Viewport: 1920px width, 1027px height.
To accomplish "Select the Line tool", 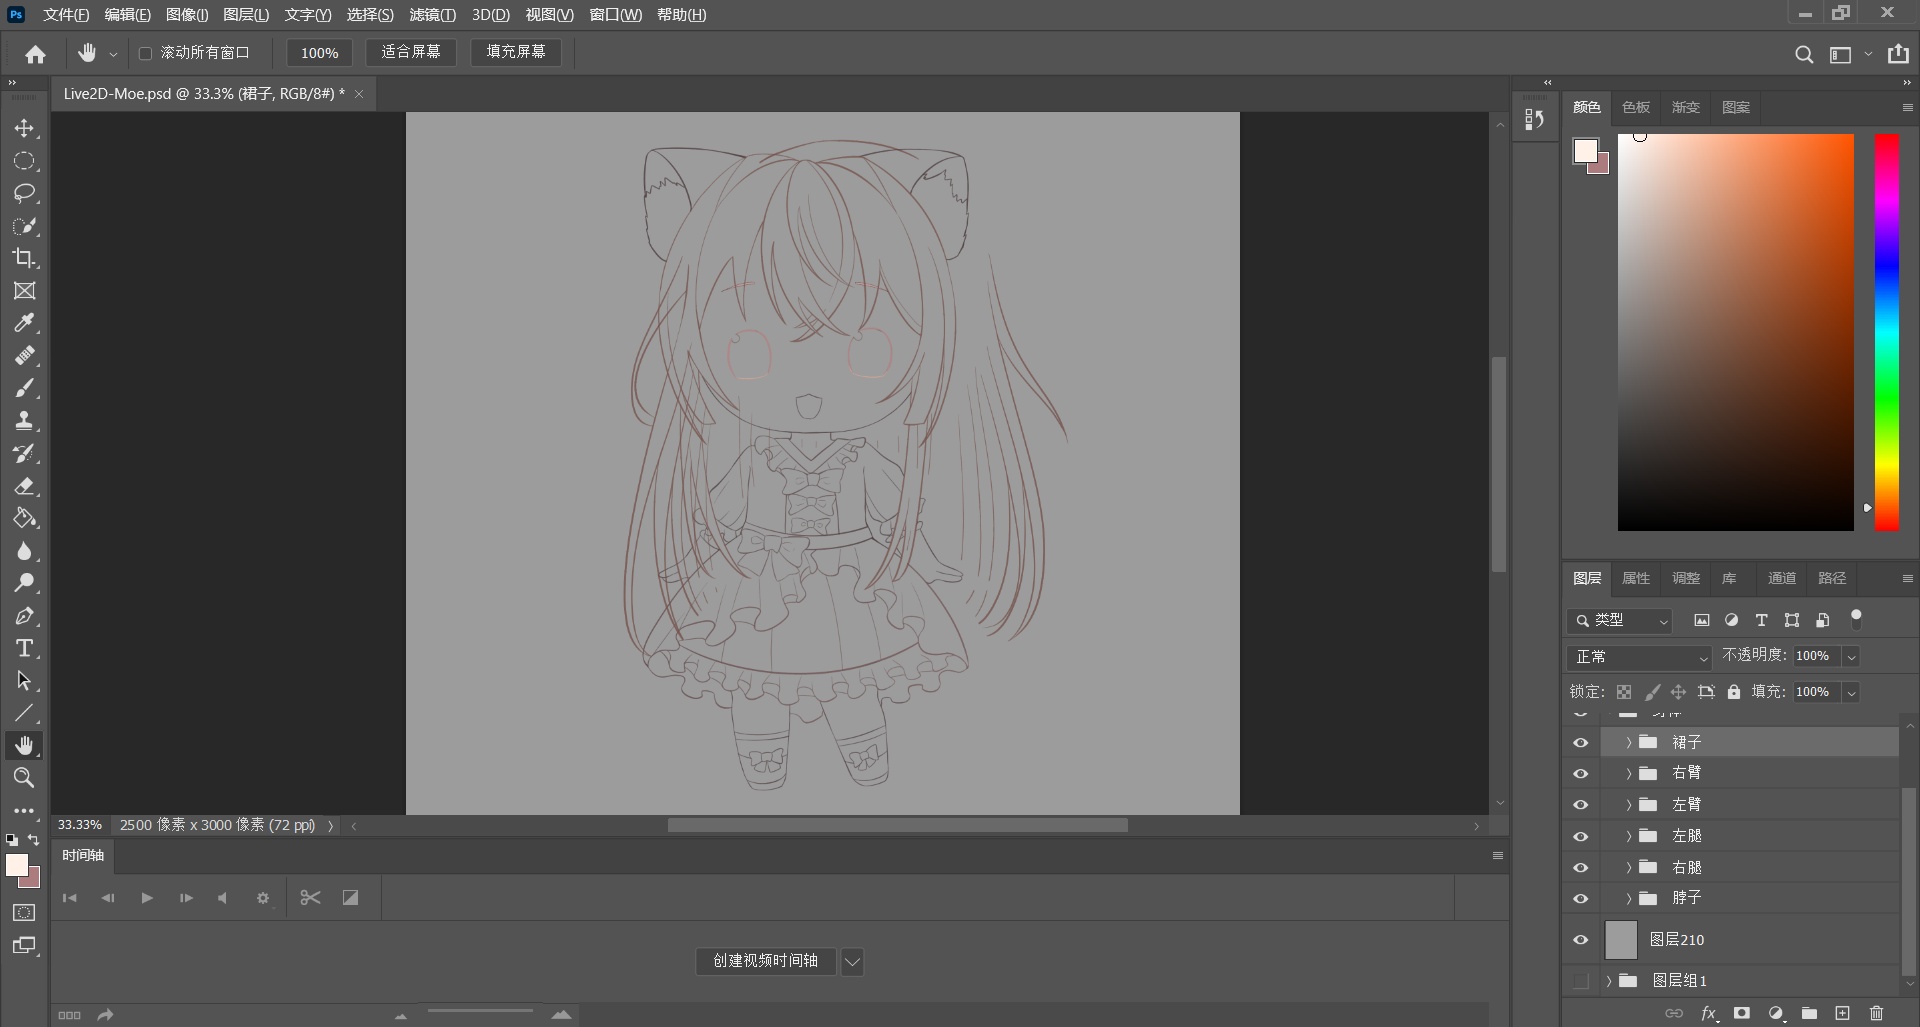I will (24, 713).
